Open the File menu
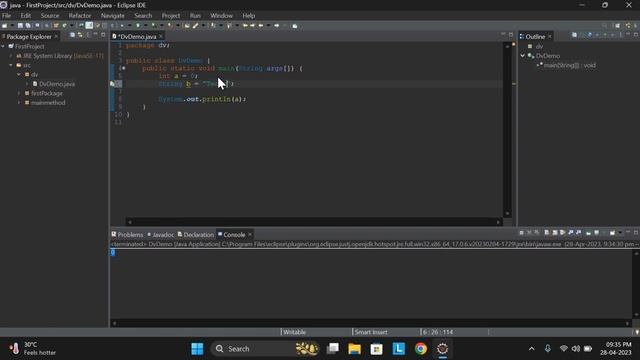 coord(7,16)
